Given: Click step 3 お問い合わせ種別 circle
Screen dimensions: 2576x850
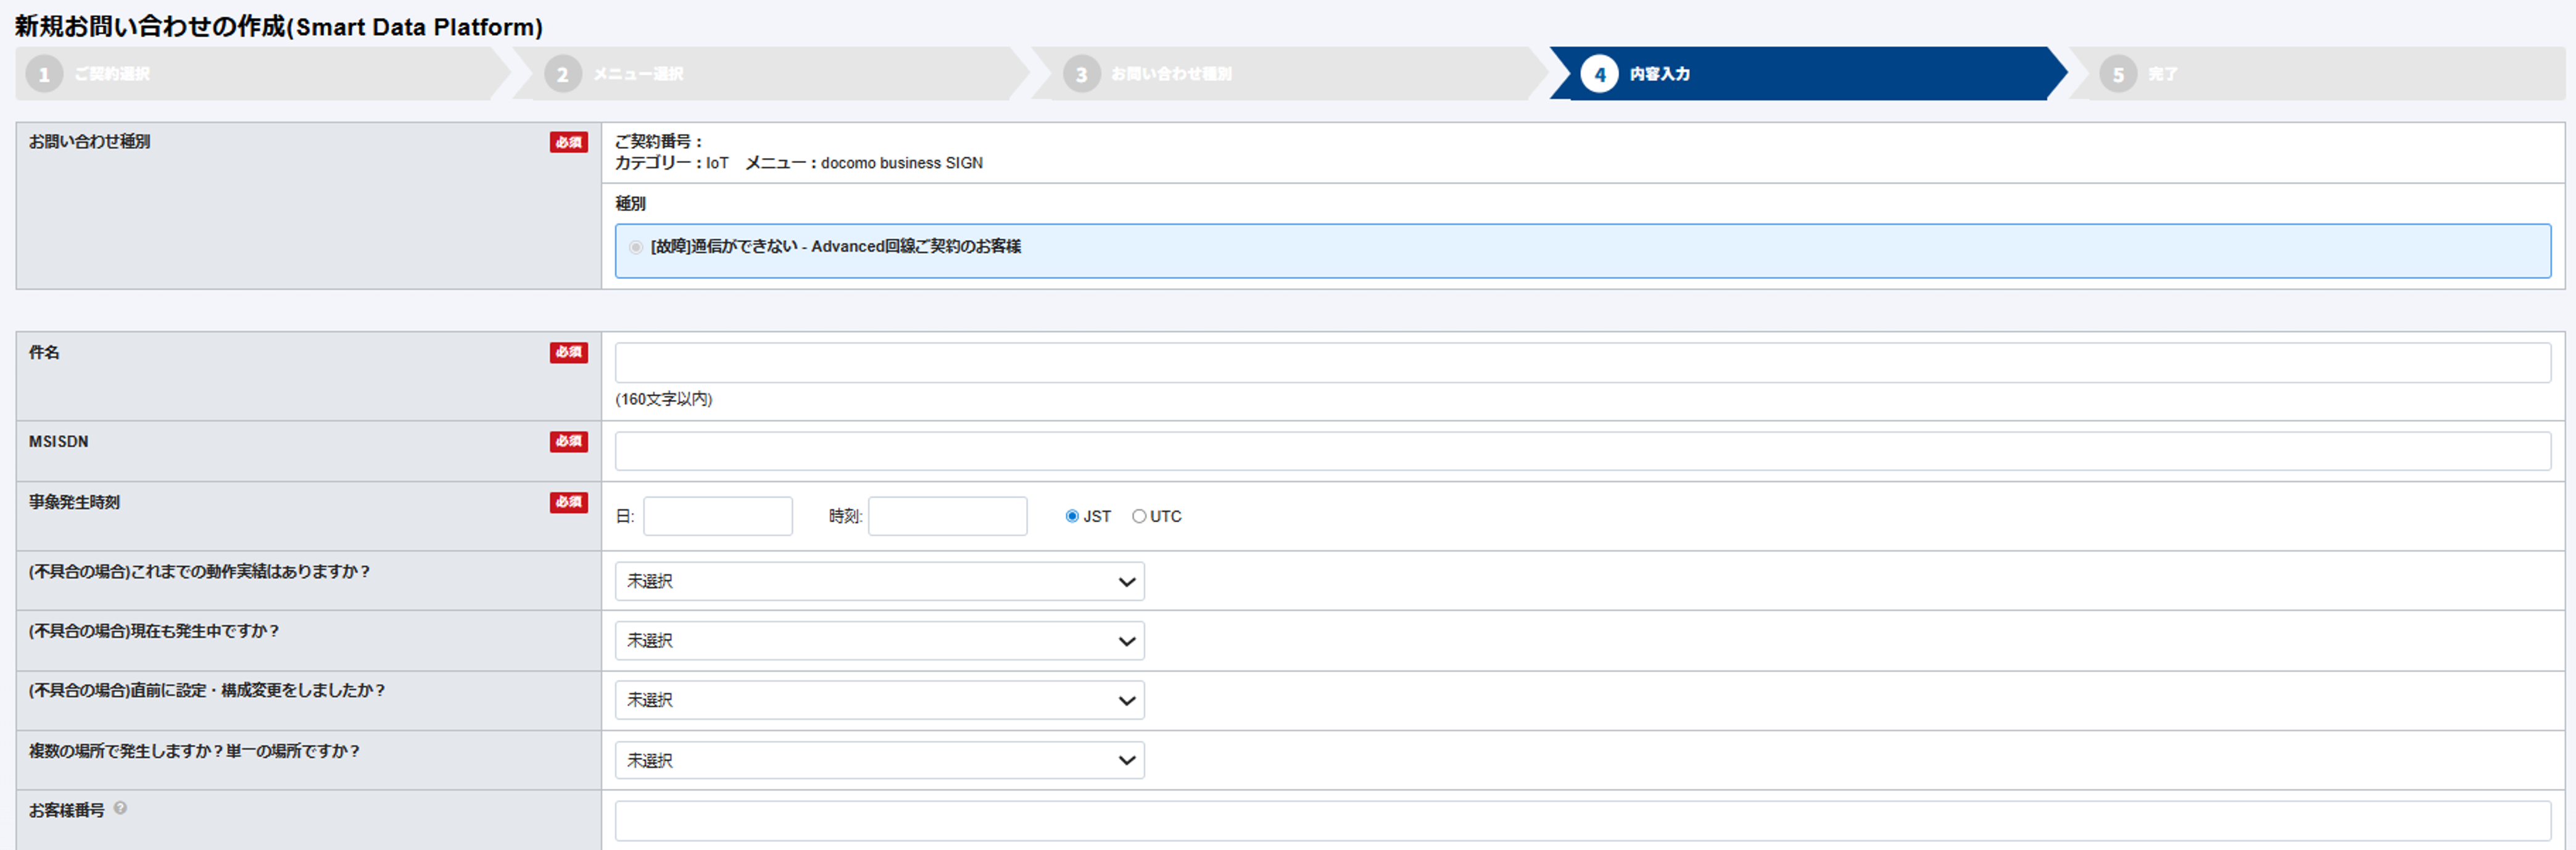Looking at the screenshot, I should (x=1080, y=75).
